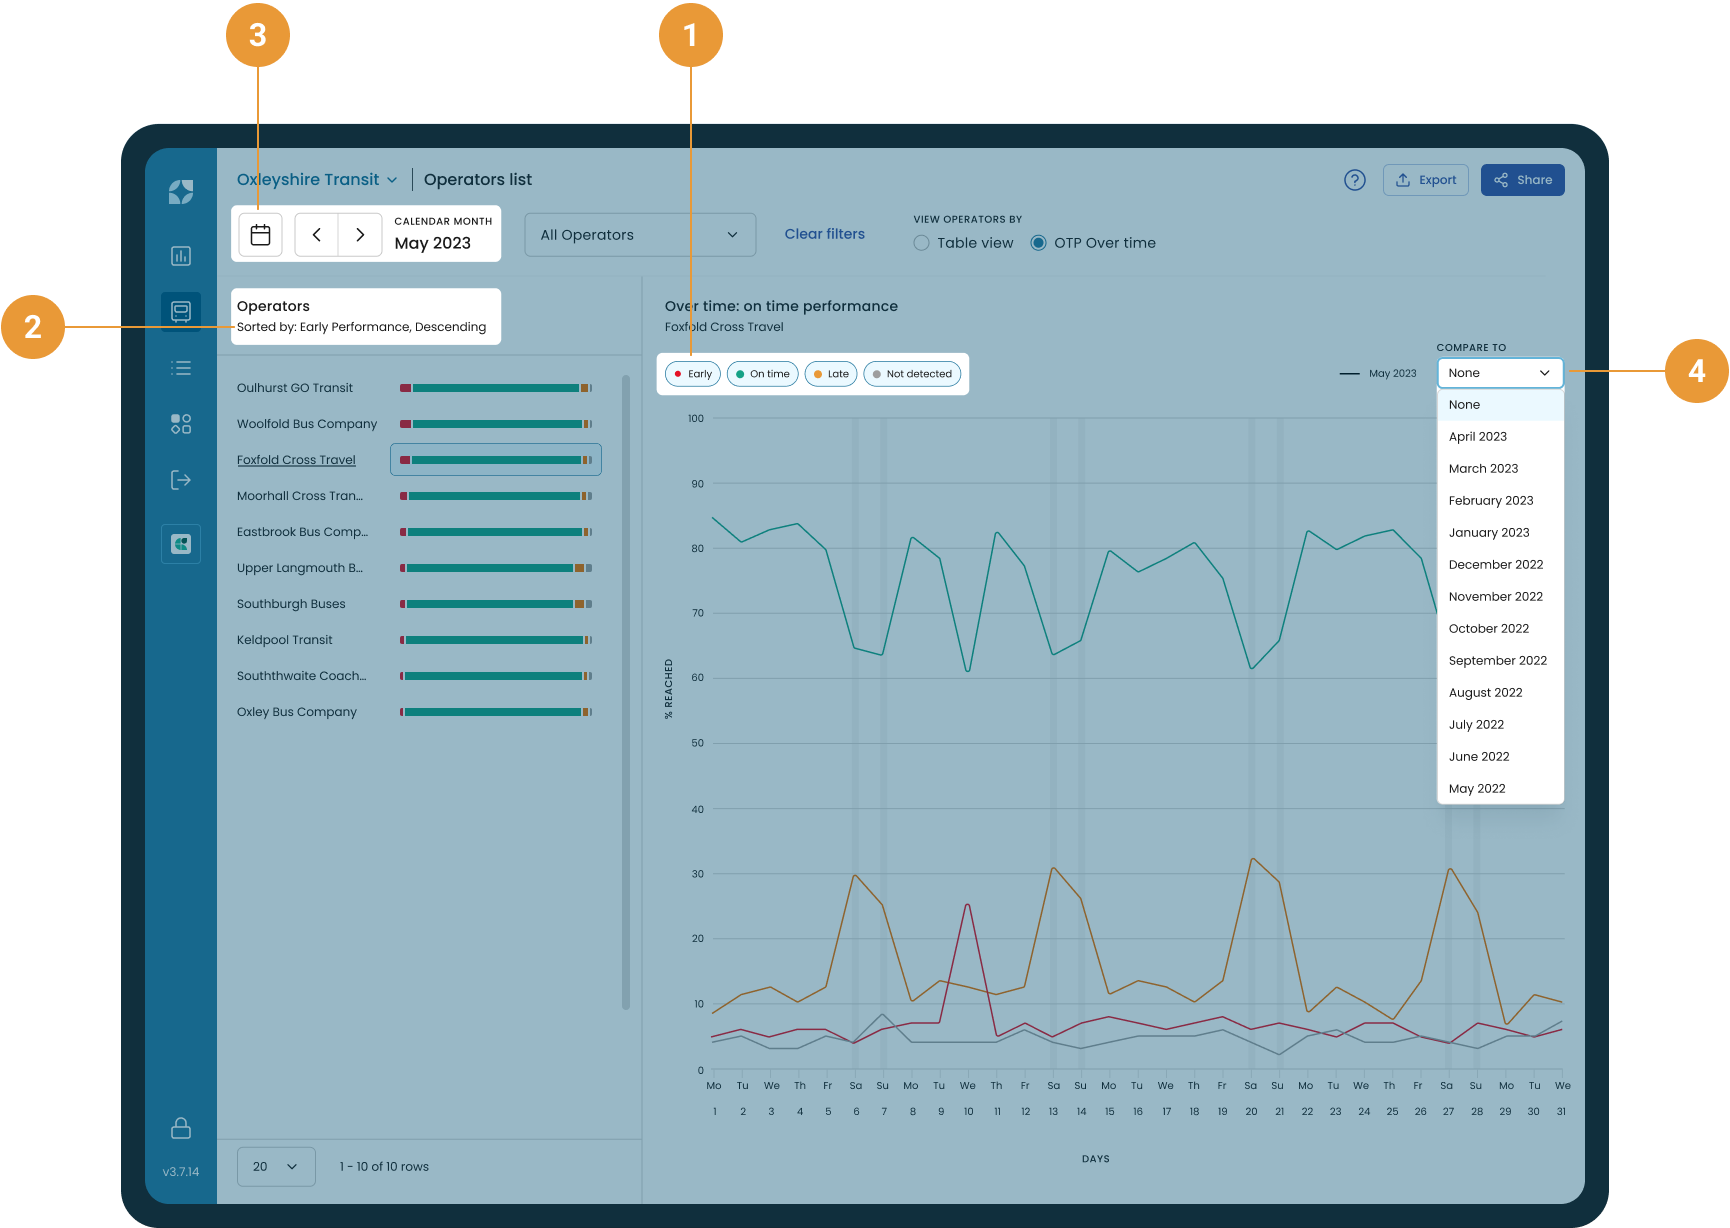Choose December 2022 in compare list
The height and width of the screenshot is (1228, 1730).
tap(1500, 565)
